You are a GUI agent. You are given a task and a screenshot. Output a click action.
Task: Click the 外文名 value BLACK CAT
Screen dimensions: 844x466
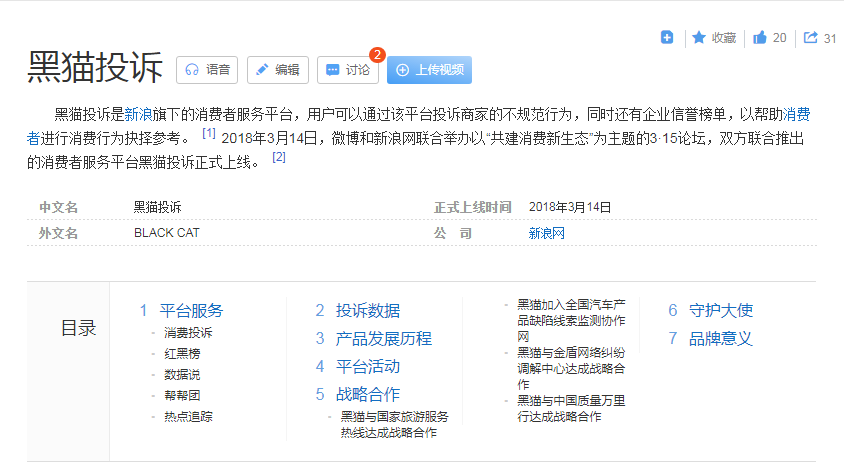[167, 233]
